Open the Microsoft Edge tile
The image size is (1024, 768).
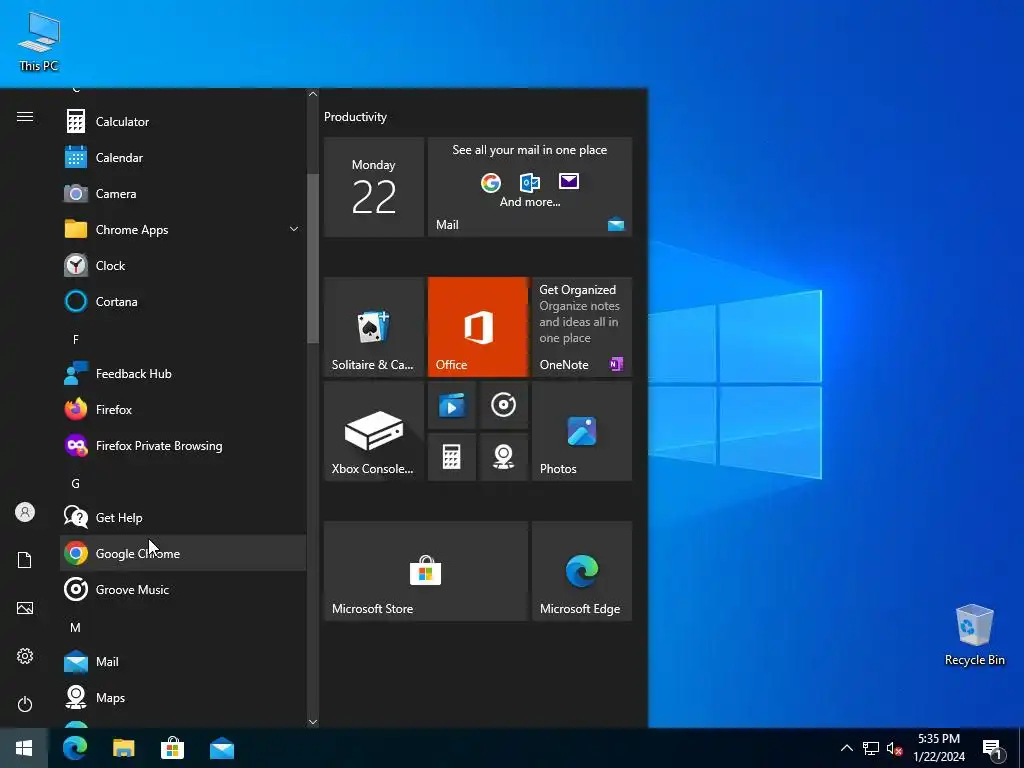(582, 571)
